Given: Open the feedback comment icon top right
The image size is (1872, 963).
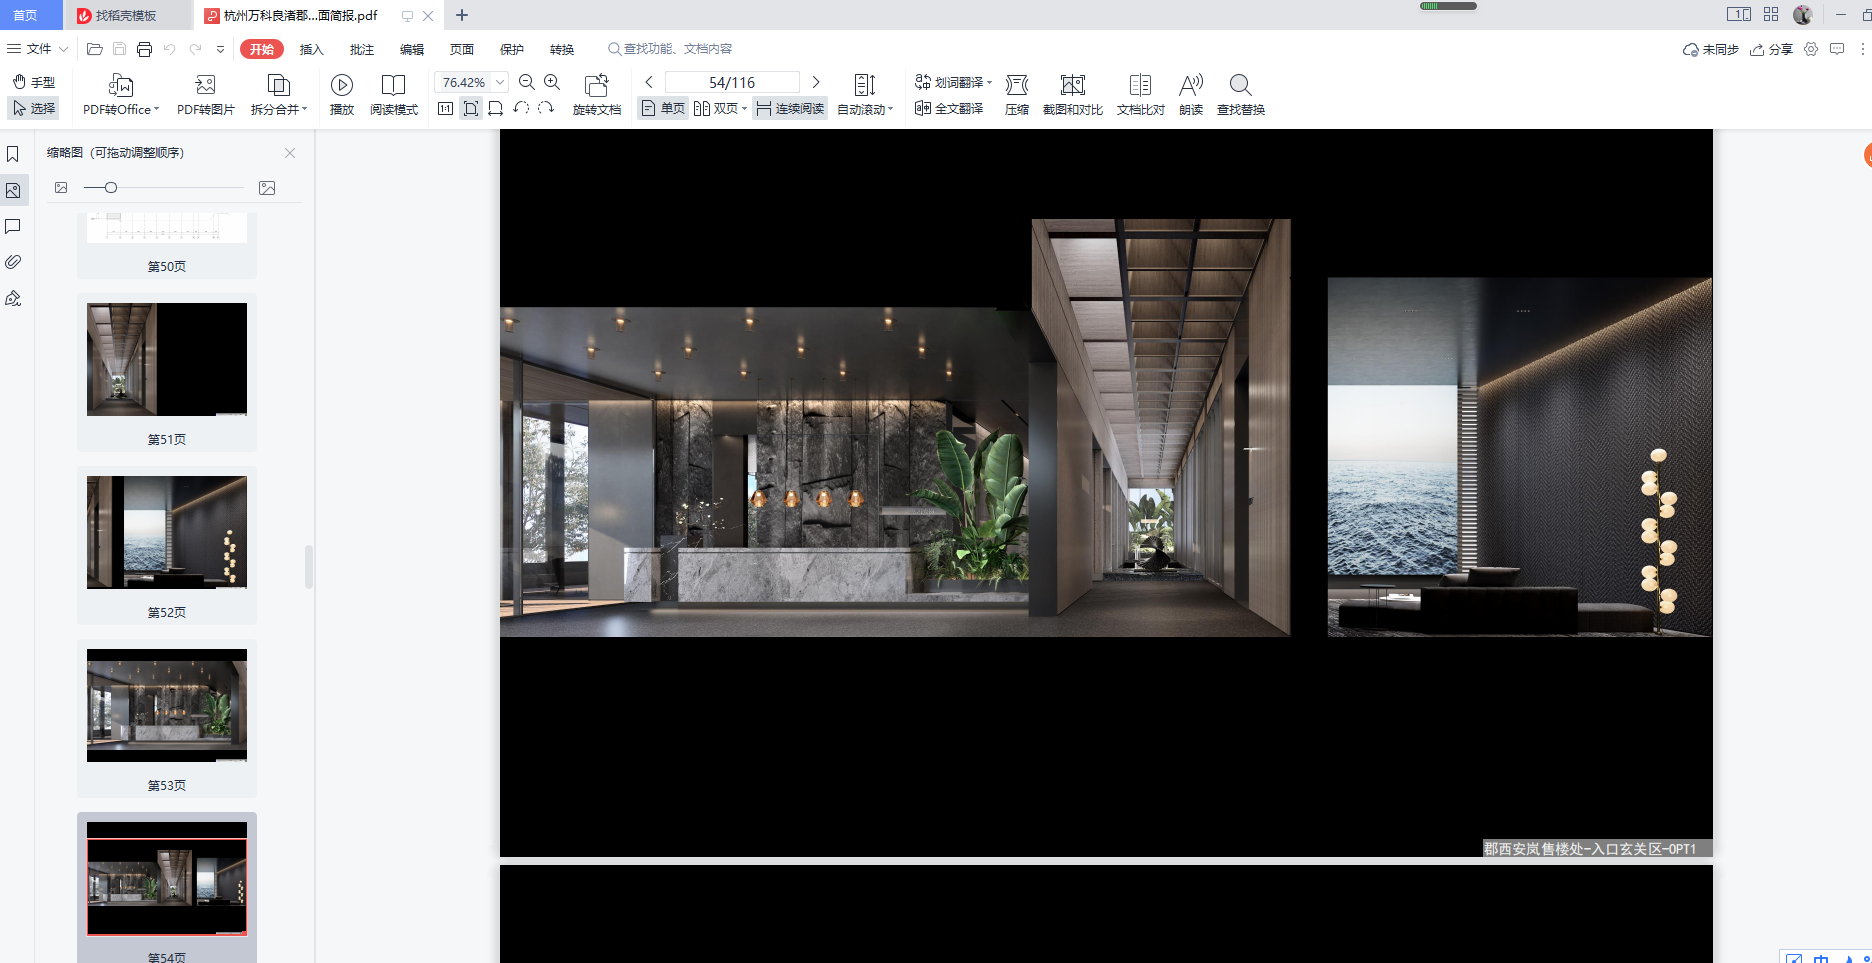Looking at the screenshot, I should pos(1837,49).
